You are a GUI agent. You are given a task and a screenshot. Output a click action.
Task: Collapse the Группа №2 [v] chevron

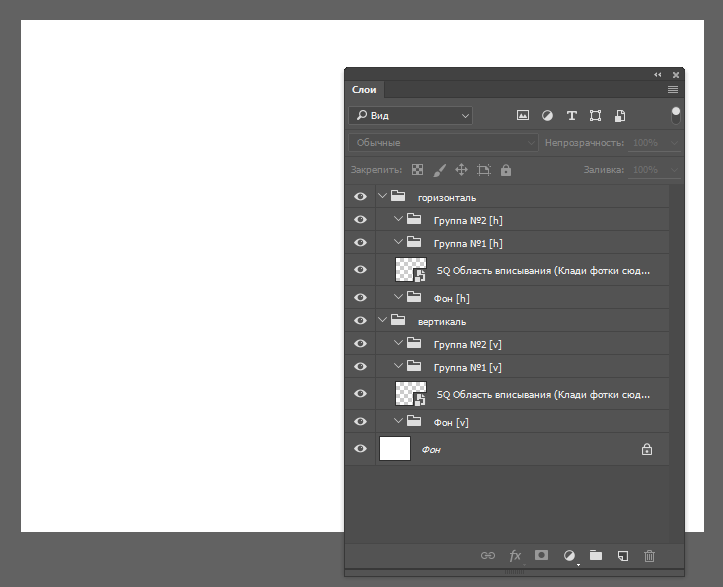pyautogui.click(x=398, y=343)
